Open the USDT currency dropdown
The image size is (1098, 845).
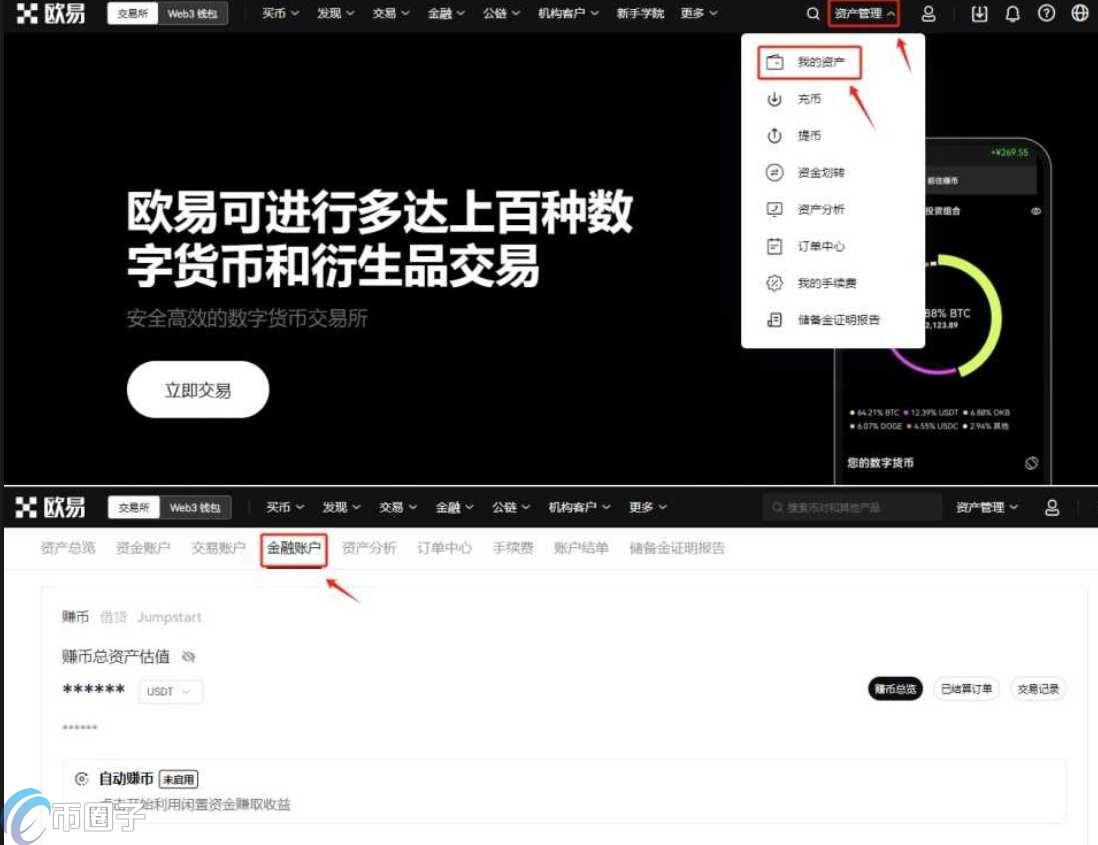169,691
